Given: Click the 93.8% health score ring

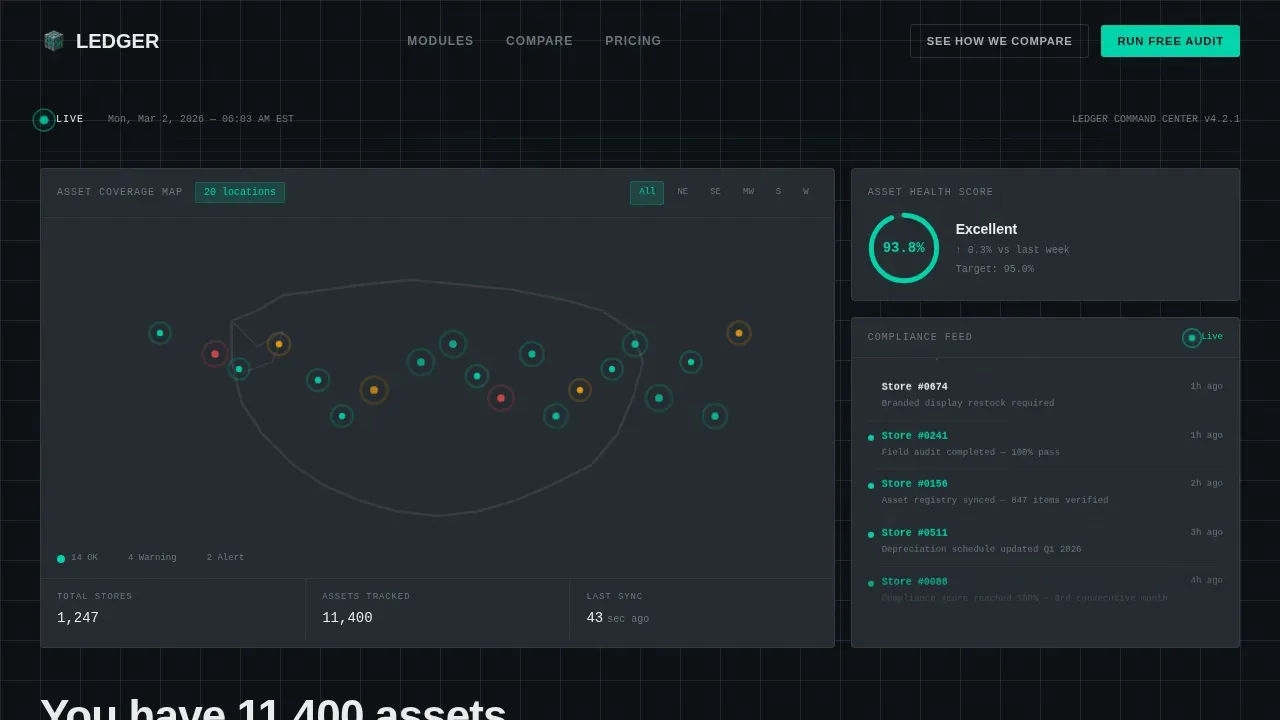Looking at the screenshot, I should 904,248.
